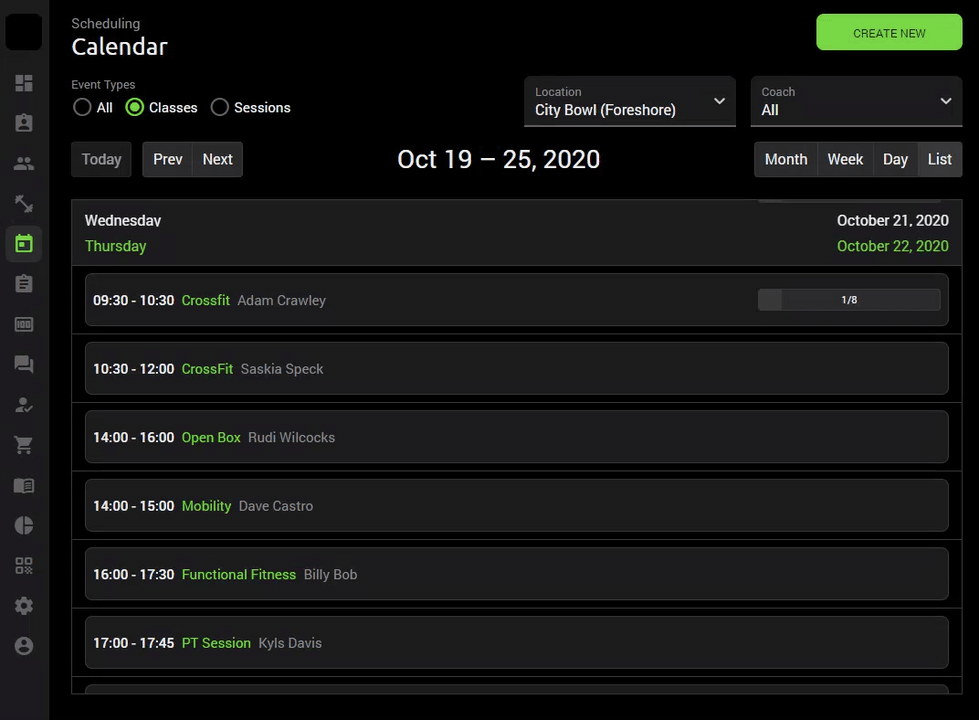Switch to Day view
Screen dimensions: 979x720
tap(895, 159)
